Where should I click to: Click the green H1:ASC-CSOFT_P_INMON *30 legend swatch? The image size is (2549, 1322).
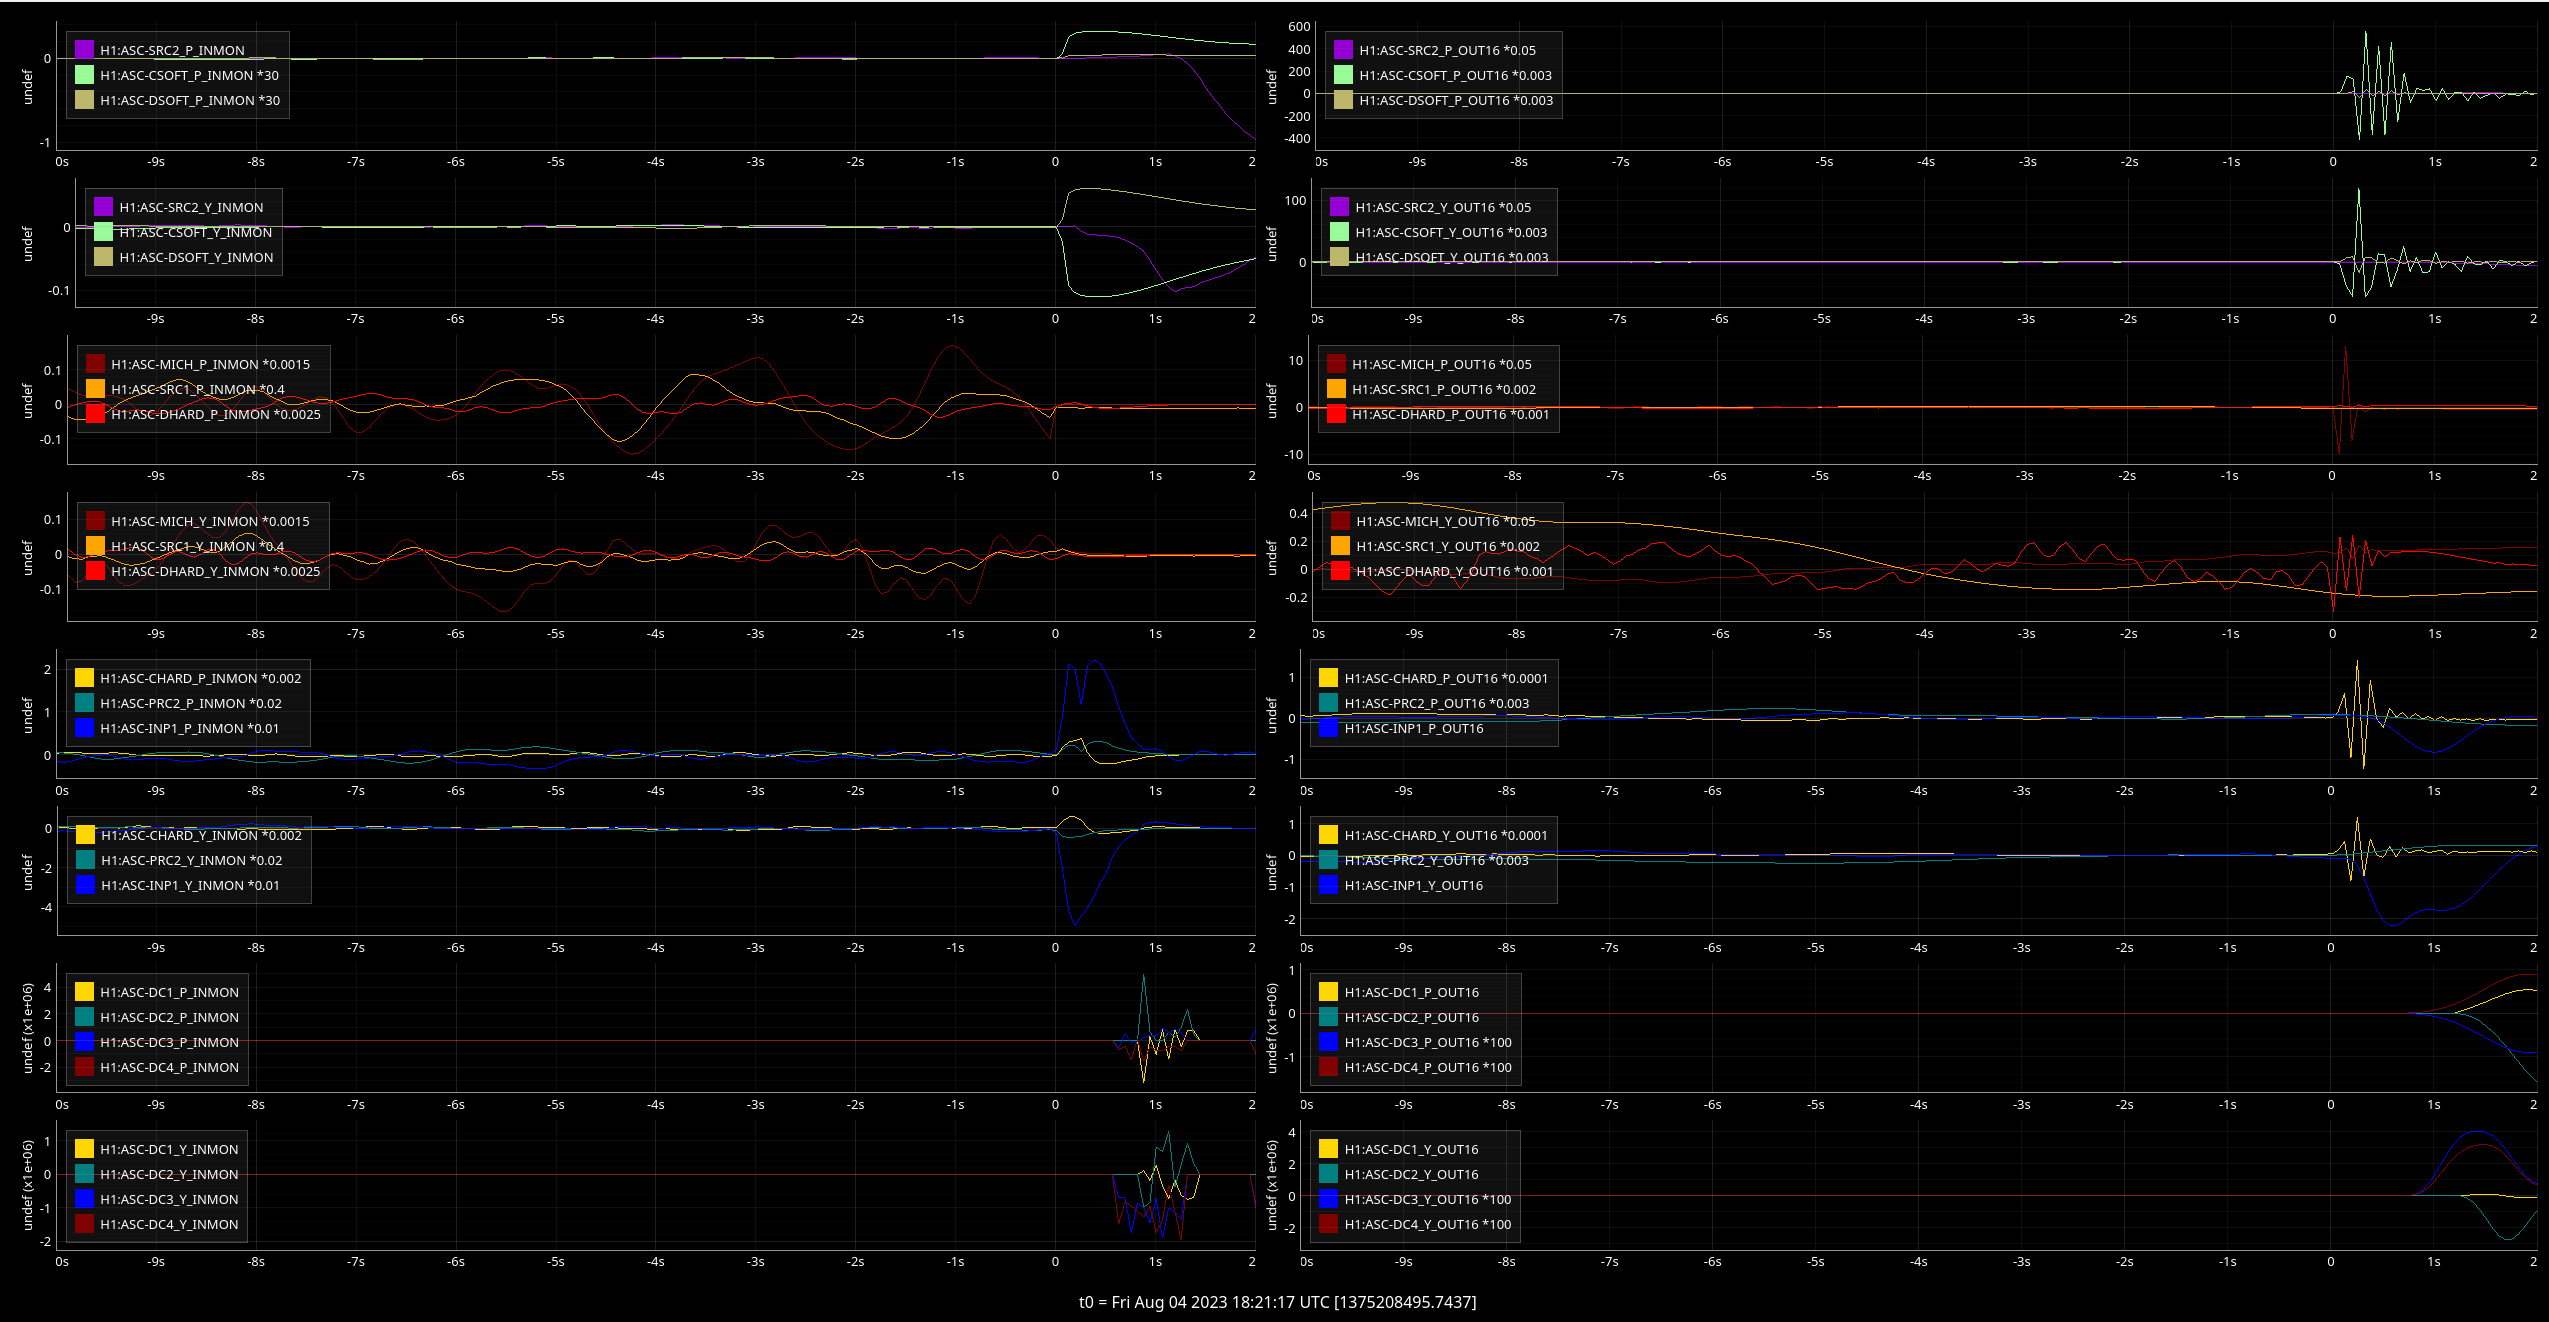(85, 75)
